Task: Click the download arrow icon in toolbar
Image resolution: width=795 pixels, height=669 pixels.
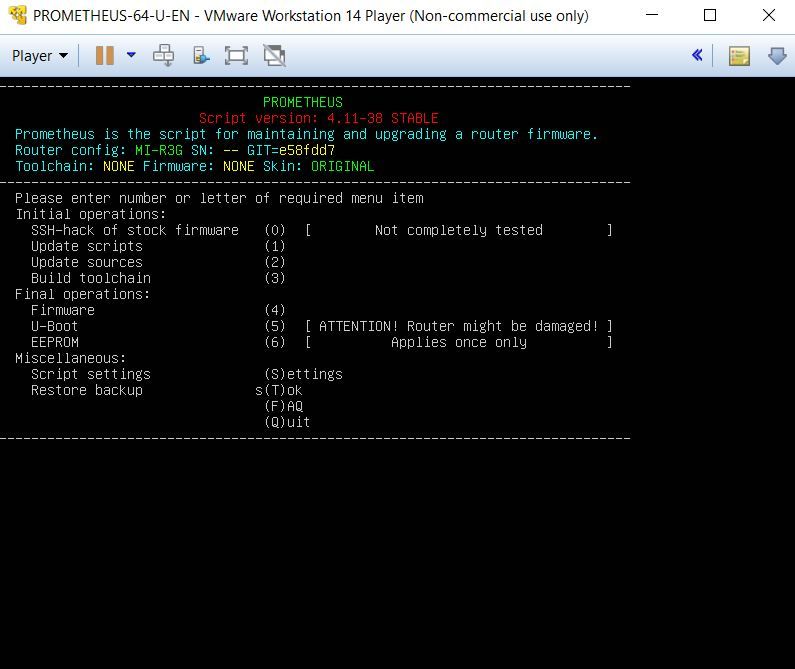Action: point(777,56)
